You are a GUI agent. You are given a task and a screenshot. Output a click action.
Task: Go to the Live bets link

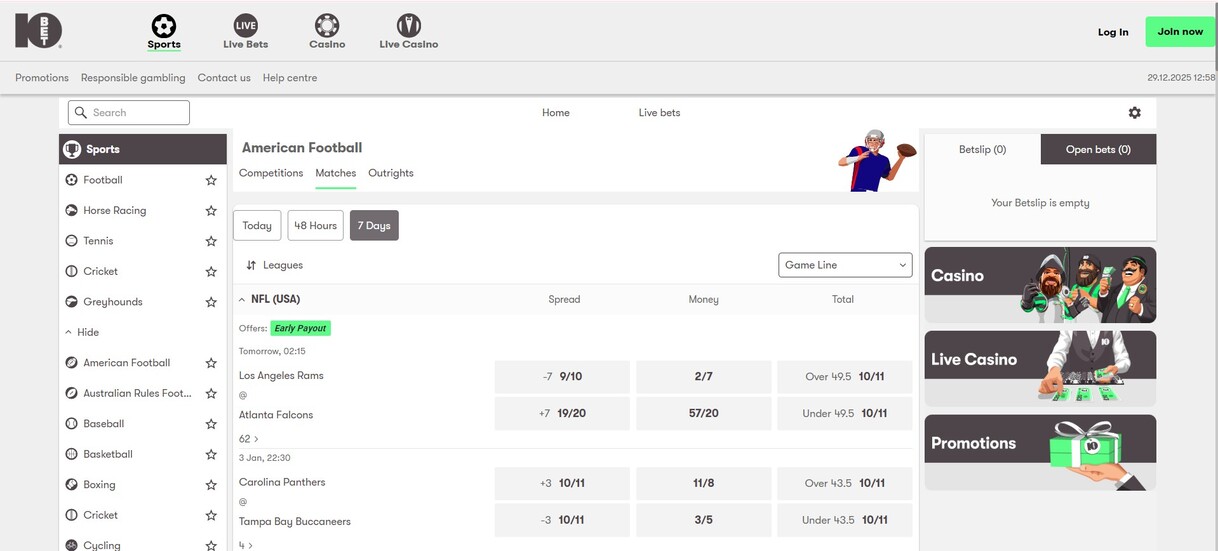pos(659,113)
